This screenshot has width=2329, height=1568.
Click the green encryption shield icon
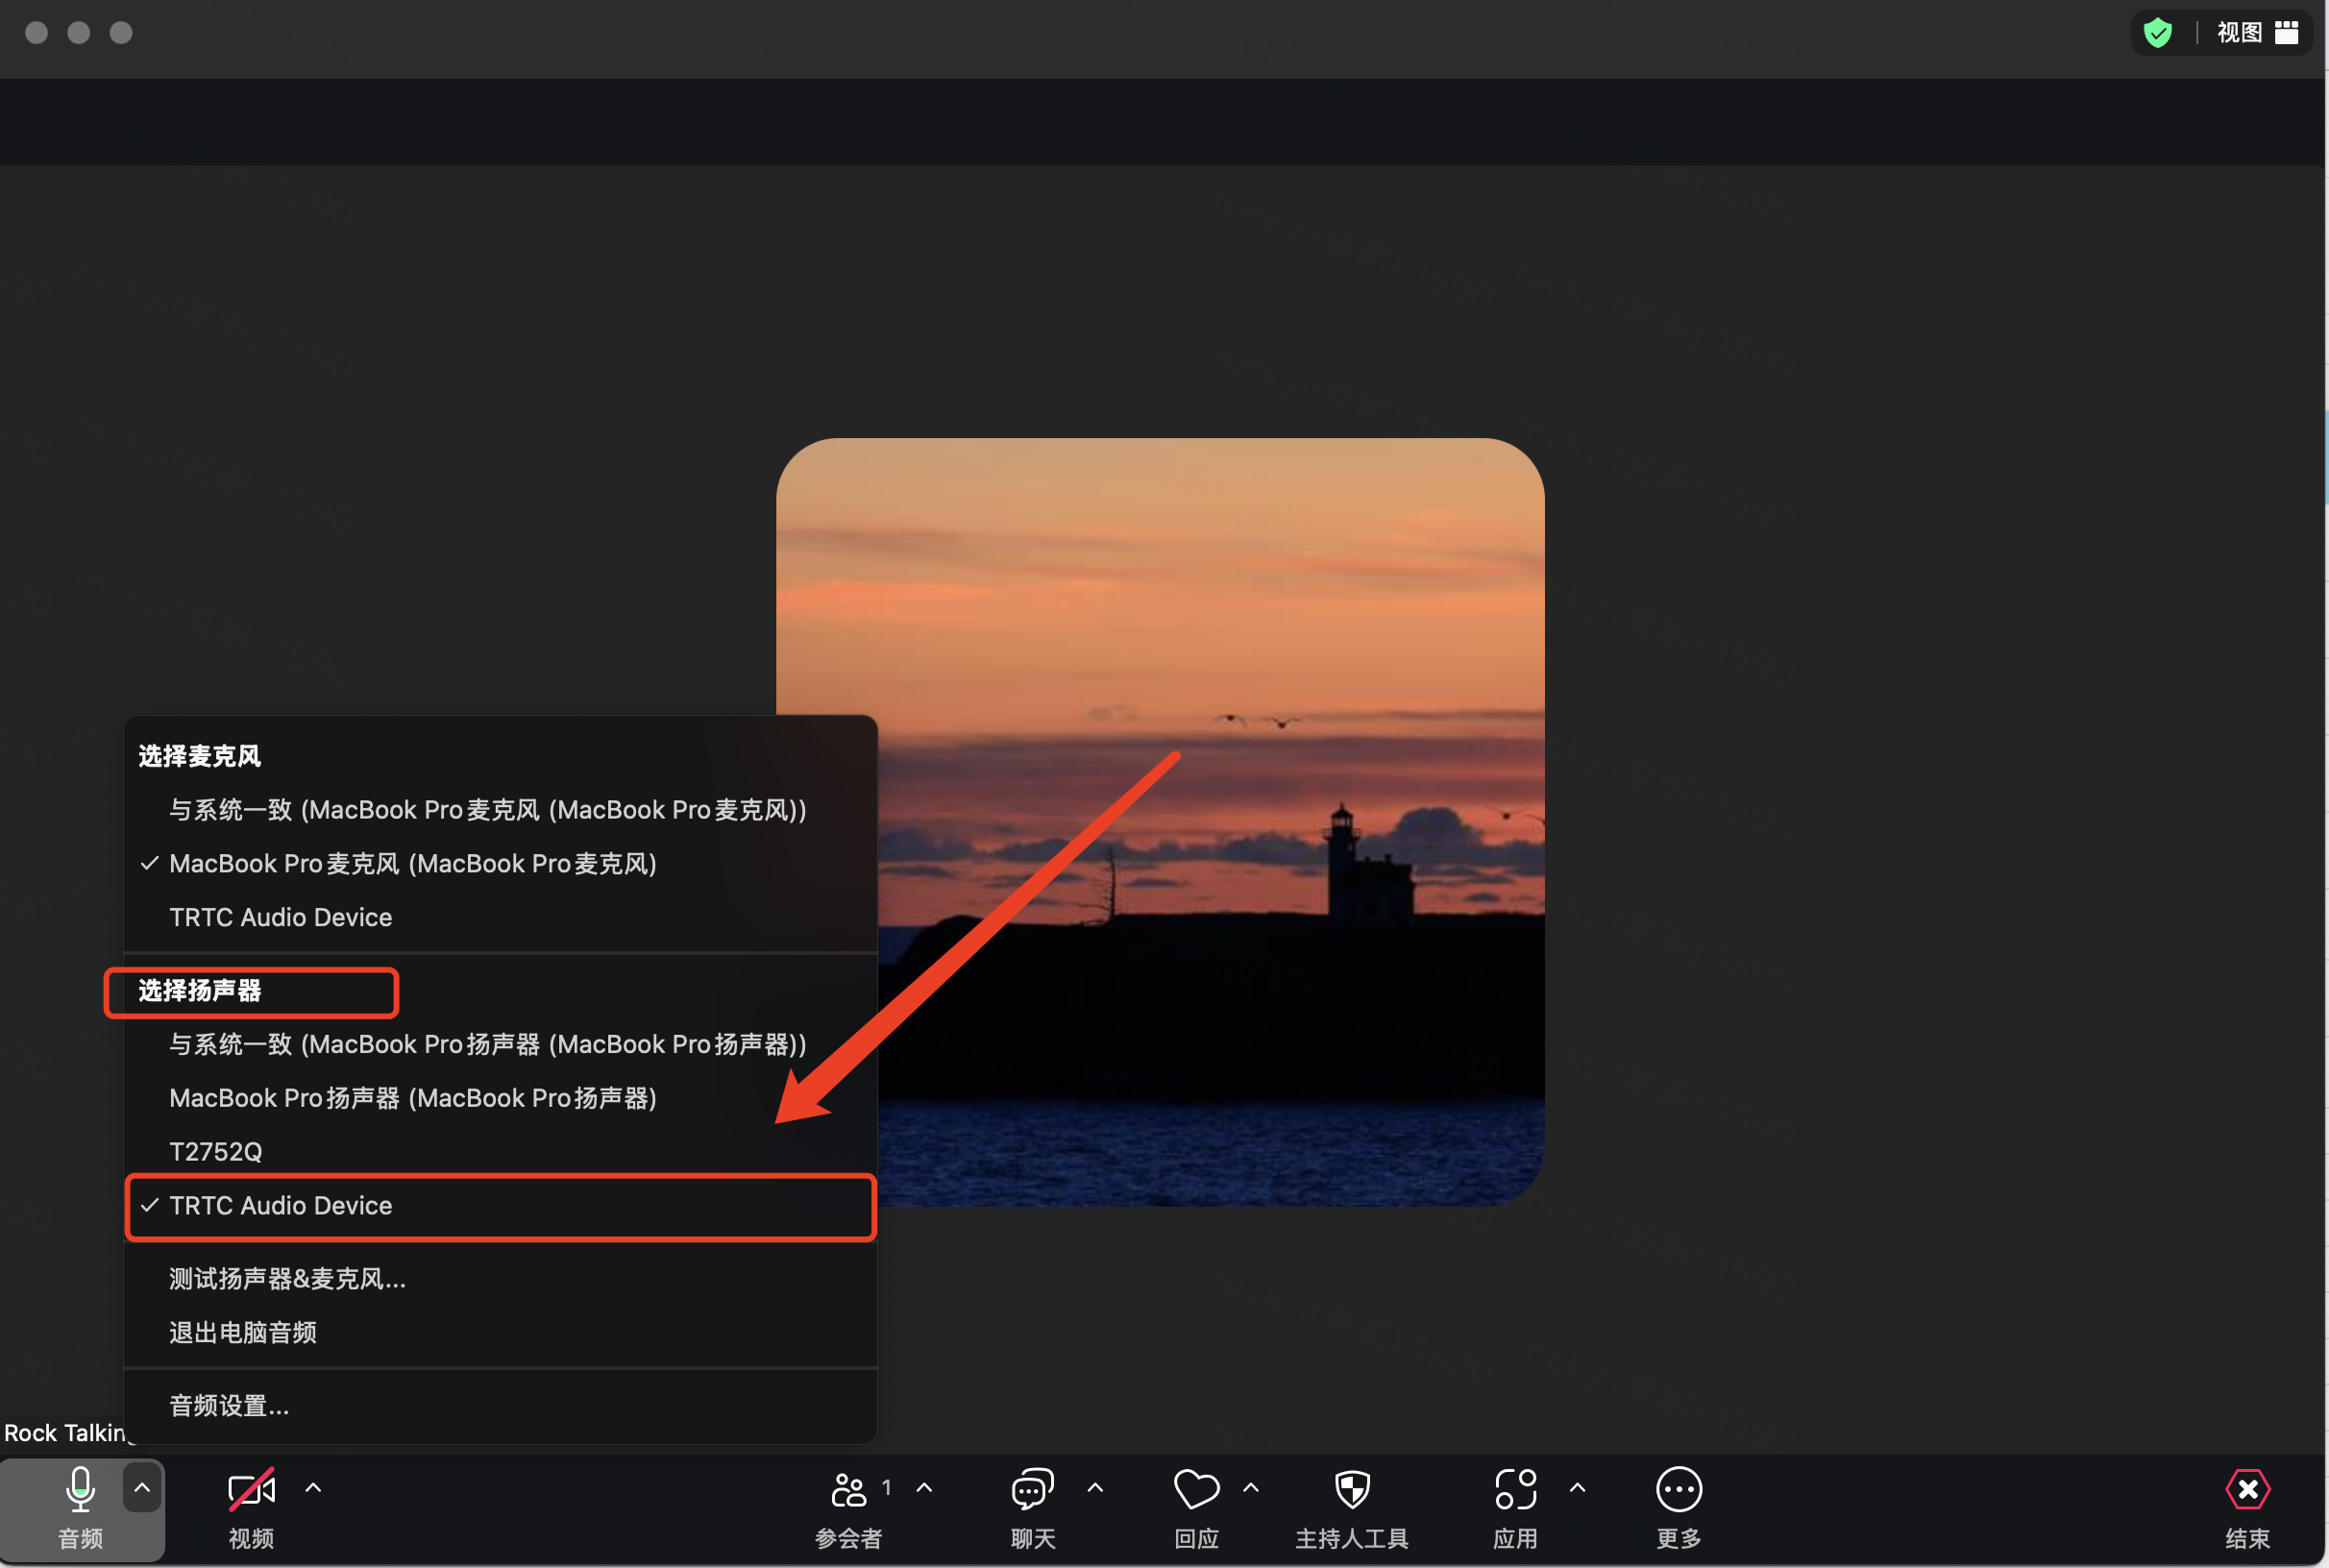2157,33
